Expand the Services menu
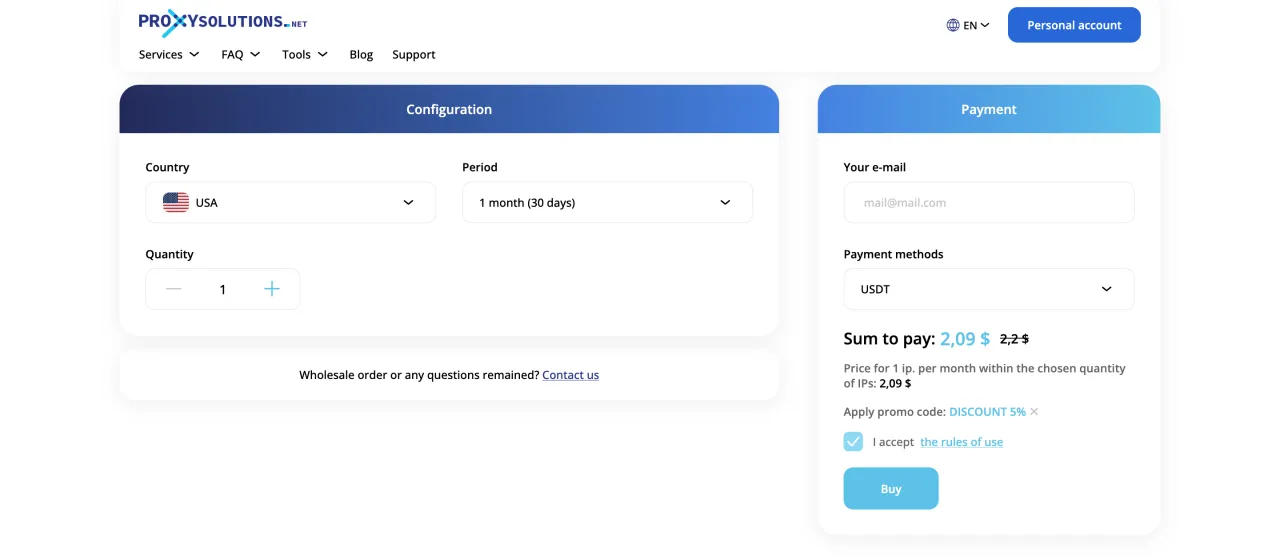This screenshot has width=1280, height=557. pos(168,55)
